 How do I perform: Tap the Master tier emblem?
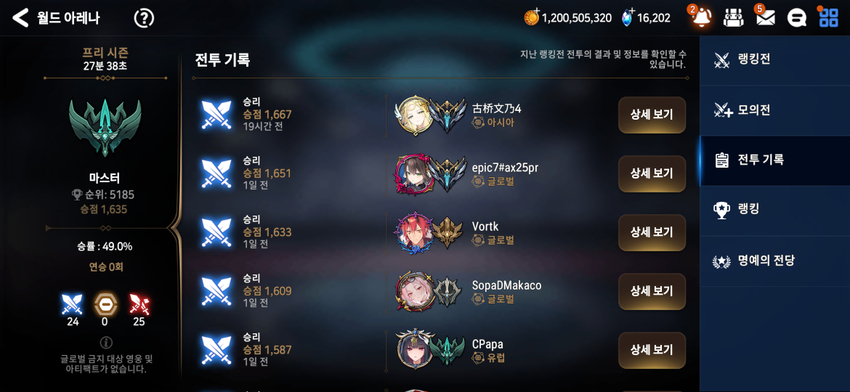point(105,127)
